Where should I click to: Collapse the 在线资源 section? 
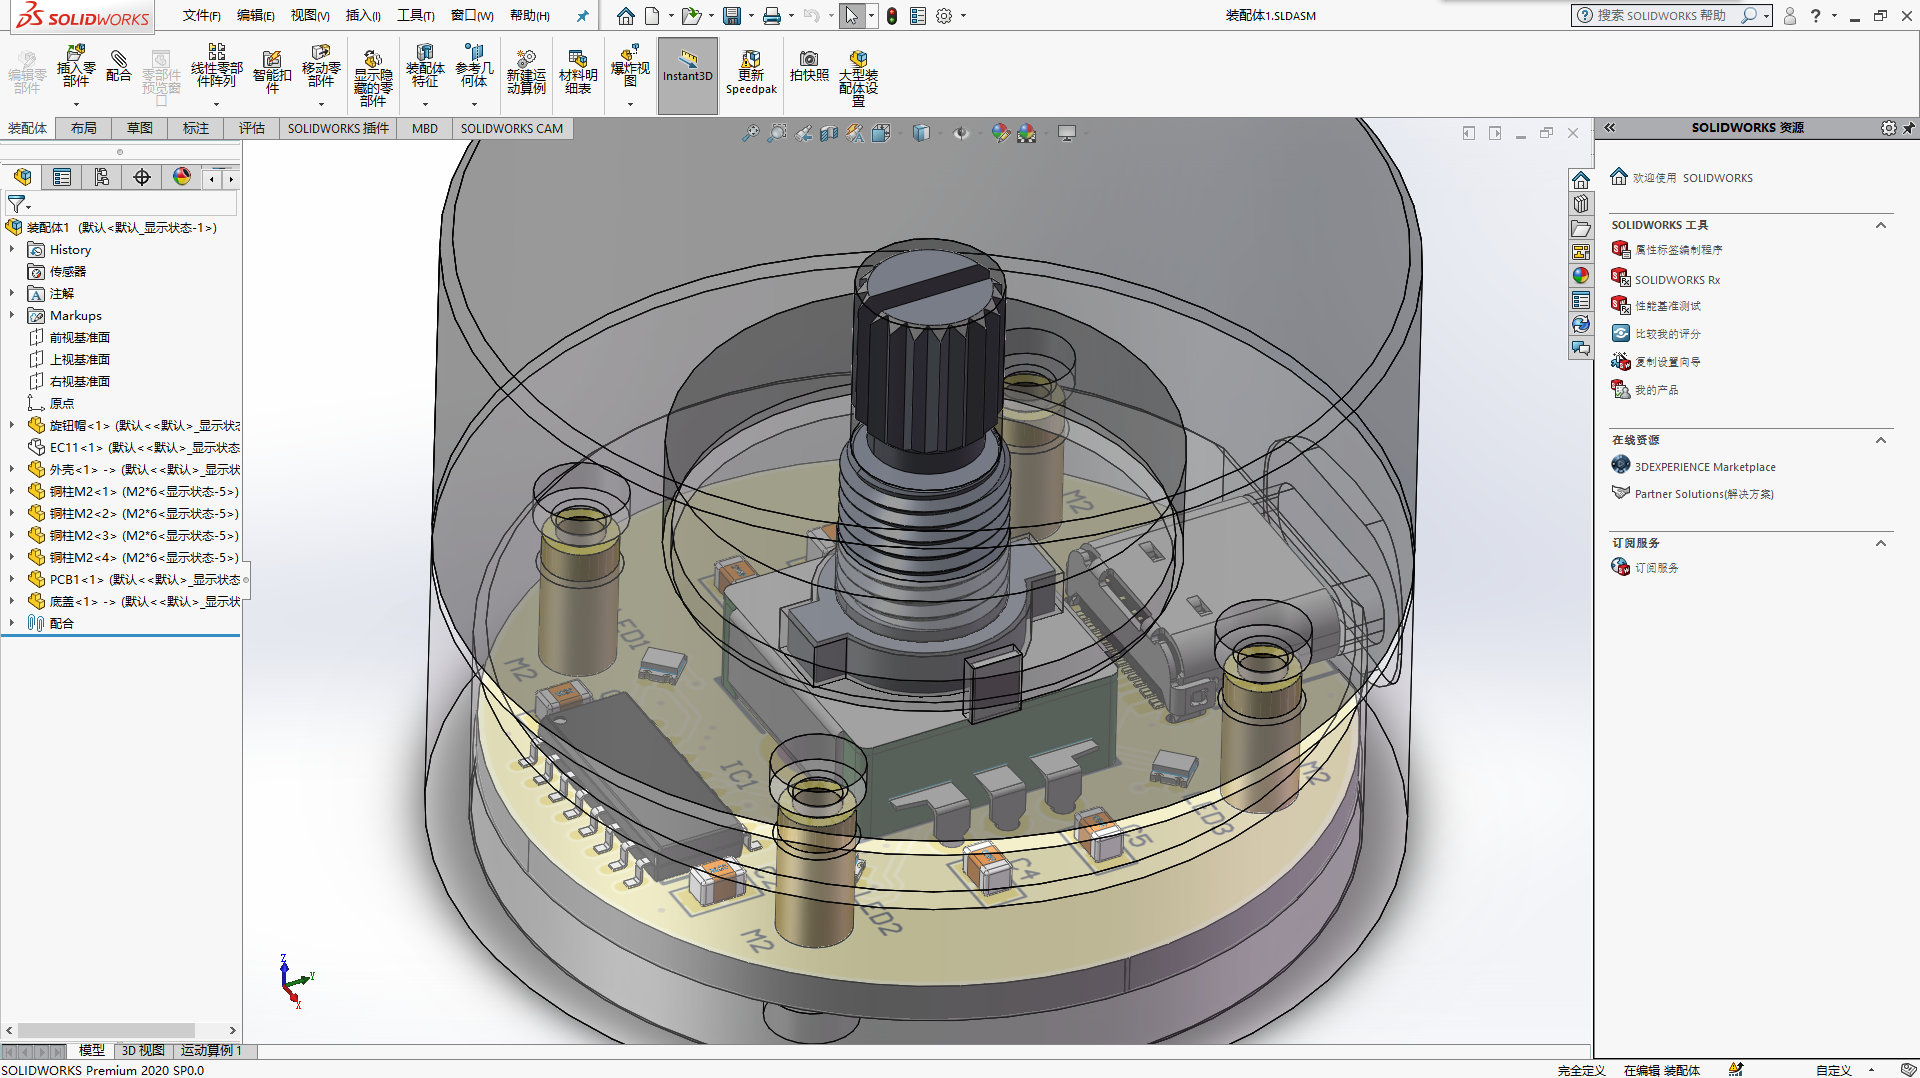[1881, 440]
